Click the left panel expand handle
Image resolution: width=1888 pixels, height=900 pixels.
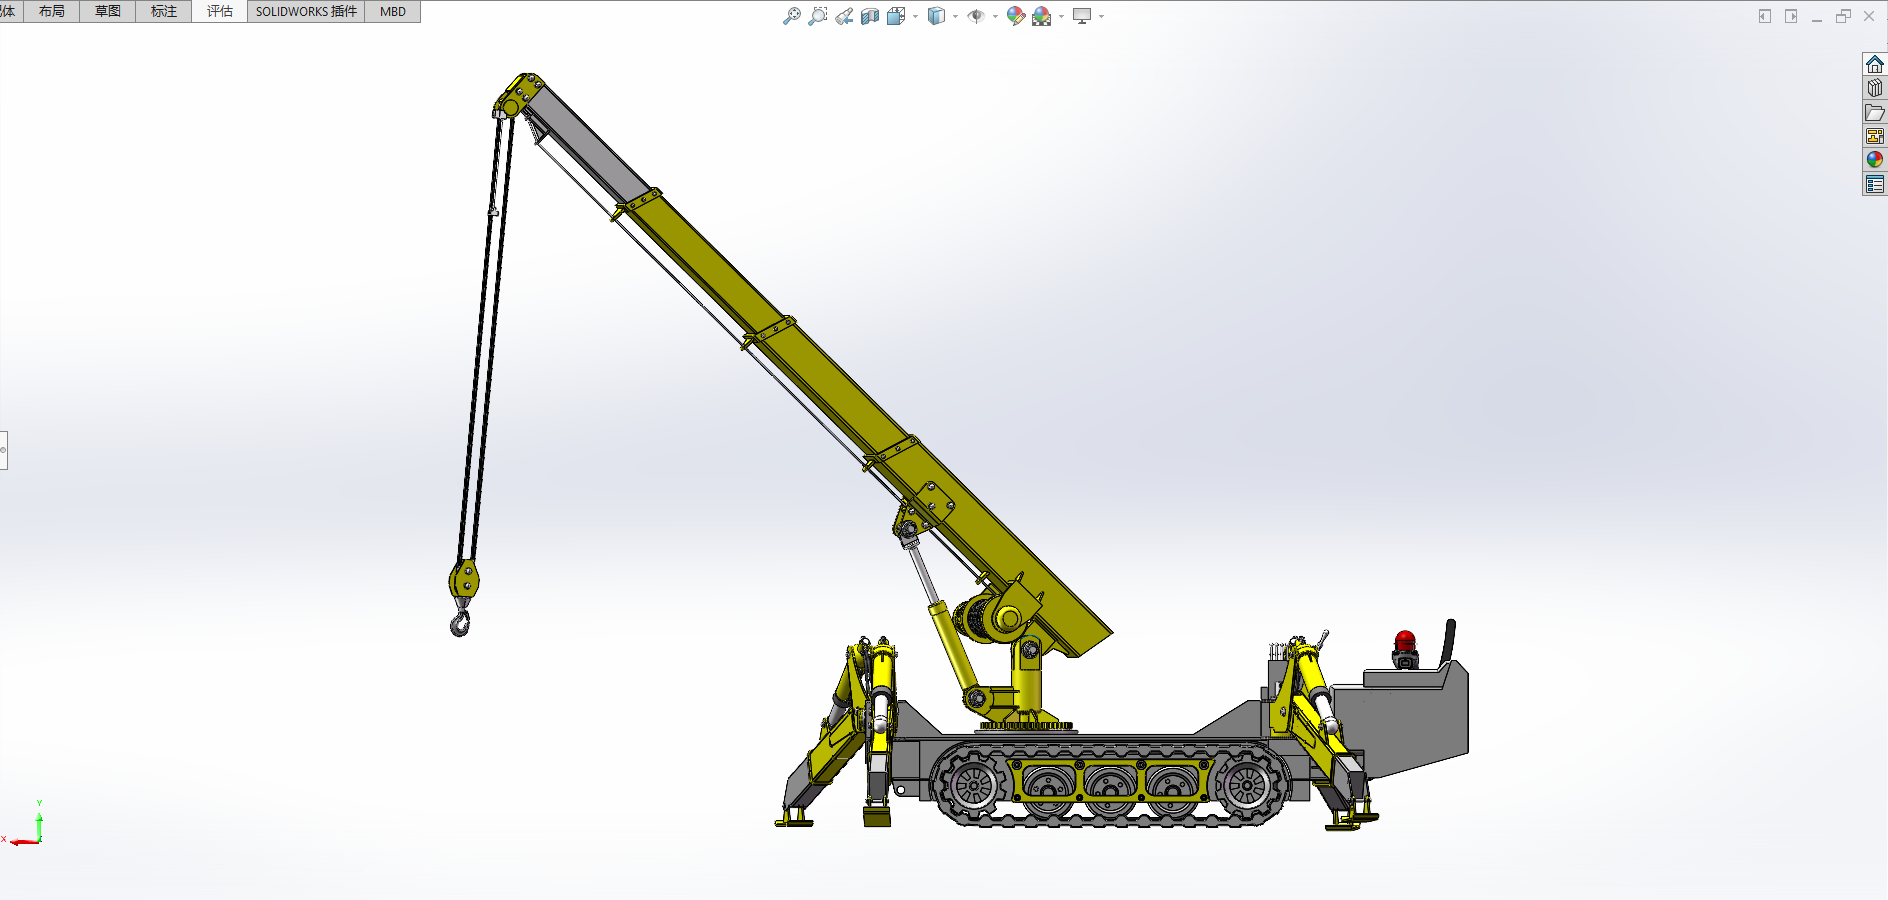[x=3, y=450]
